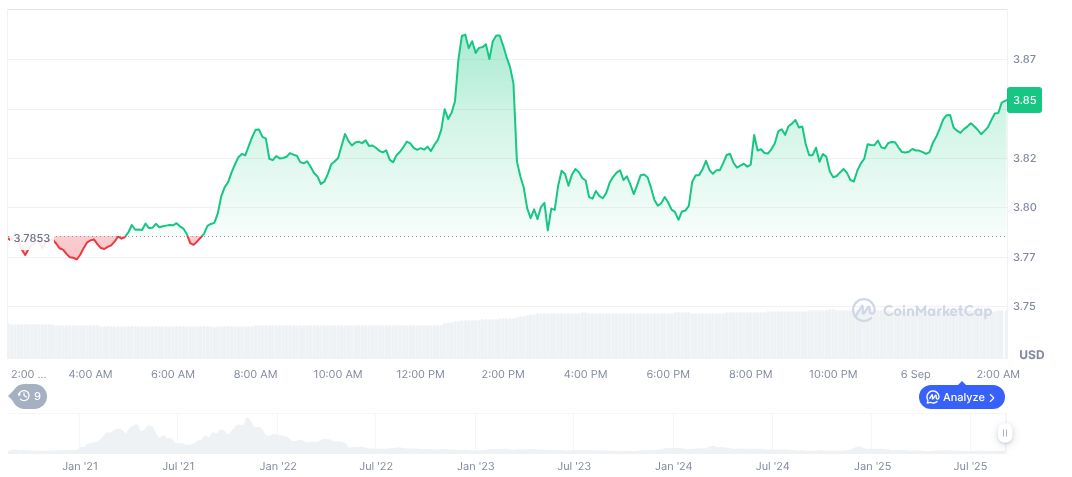Click the 3.75 price axis label
Image resolution: width=1072 pixels, height=477 pixels.
click(1024, 306)
